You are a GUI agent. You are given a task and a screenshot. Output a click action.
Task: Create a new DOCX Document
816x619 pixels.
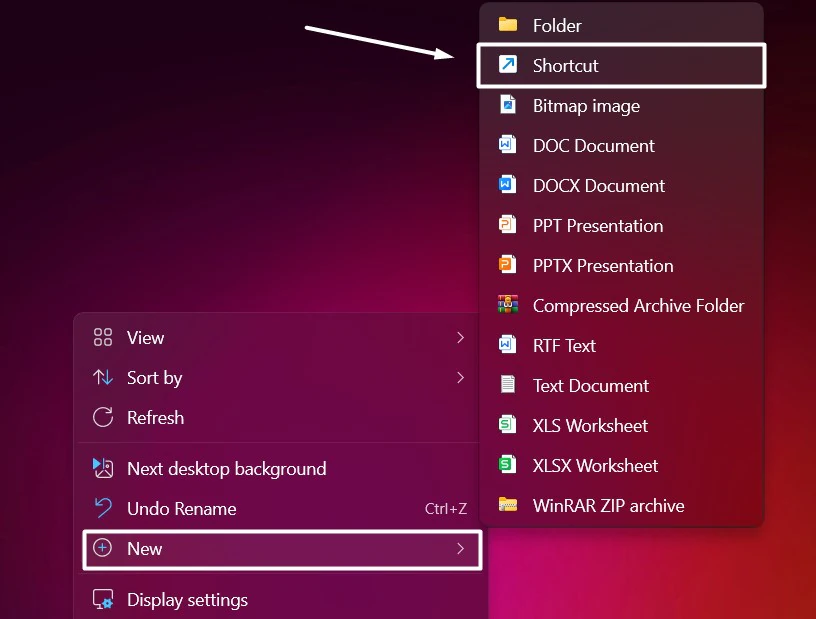click(x=621, y=186)
